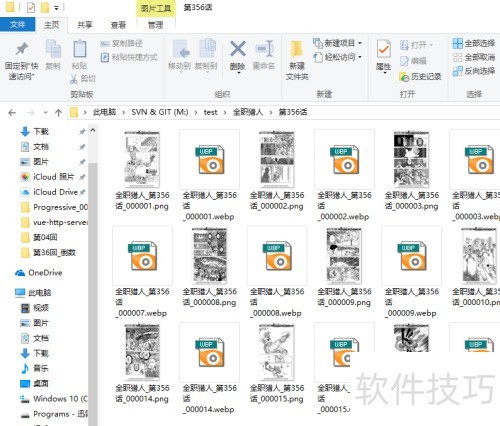The width and height of the screenshot is (500, 426).
Task: Click 全职猎人 breadcrumb in address bar
Action: click(248, 112)
